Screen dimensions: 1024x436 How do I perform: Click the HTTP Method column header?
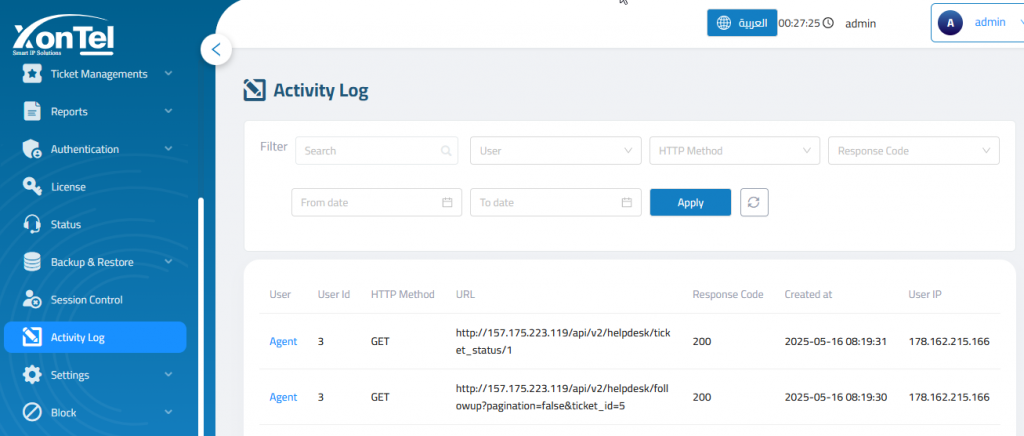pyautogui.click(x=402, y=294)
